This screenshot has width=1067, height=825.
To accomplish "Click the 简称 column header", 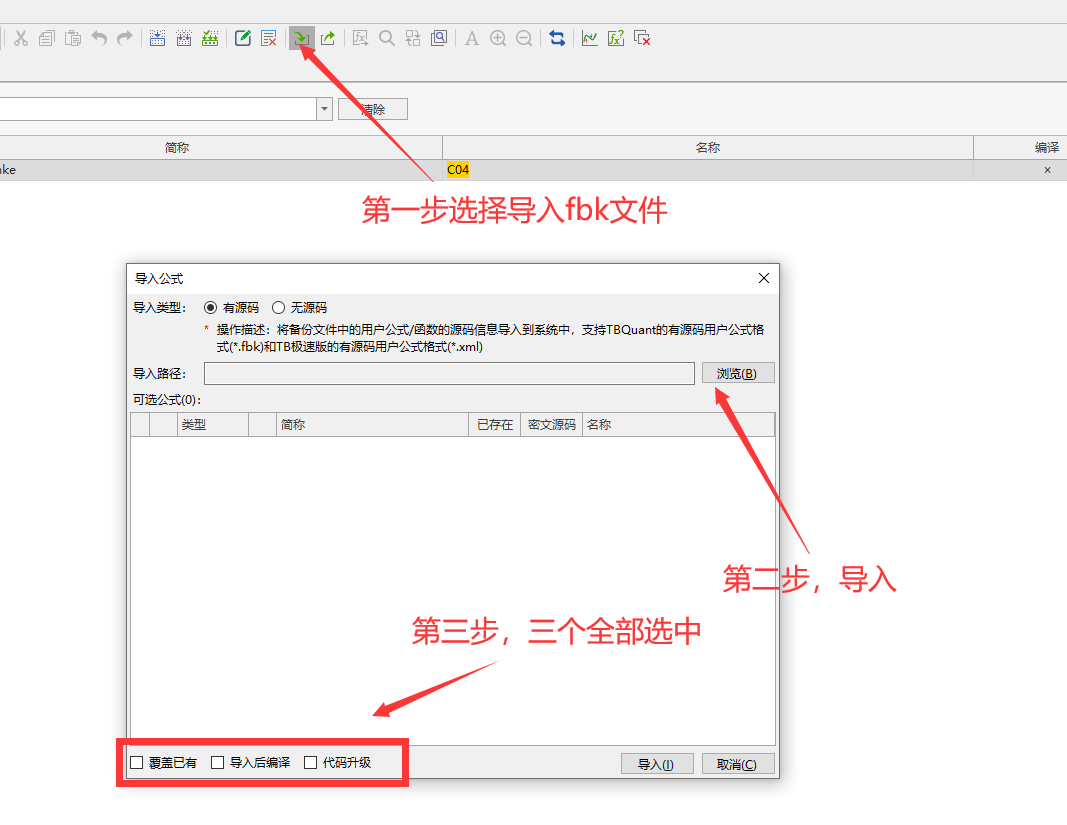I will pos(177,147).
